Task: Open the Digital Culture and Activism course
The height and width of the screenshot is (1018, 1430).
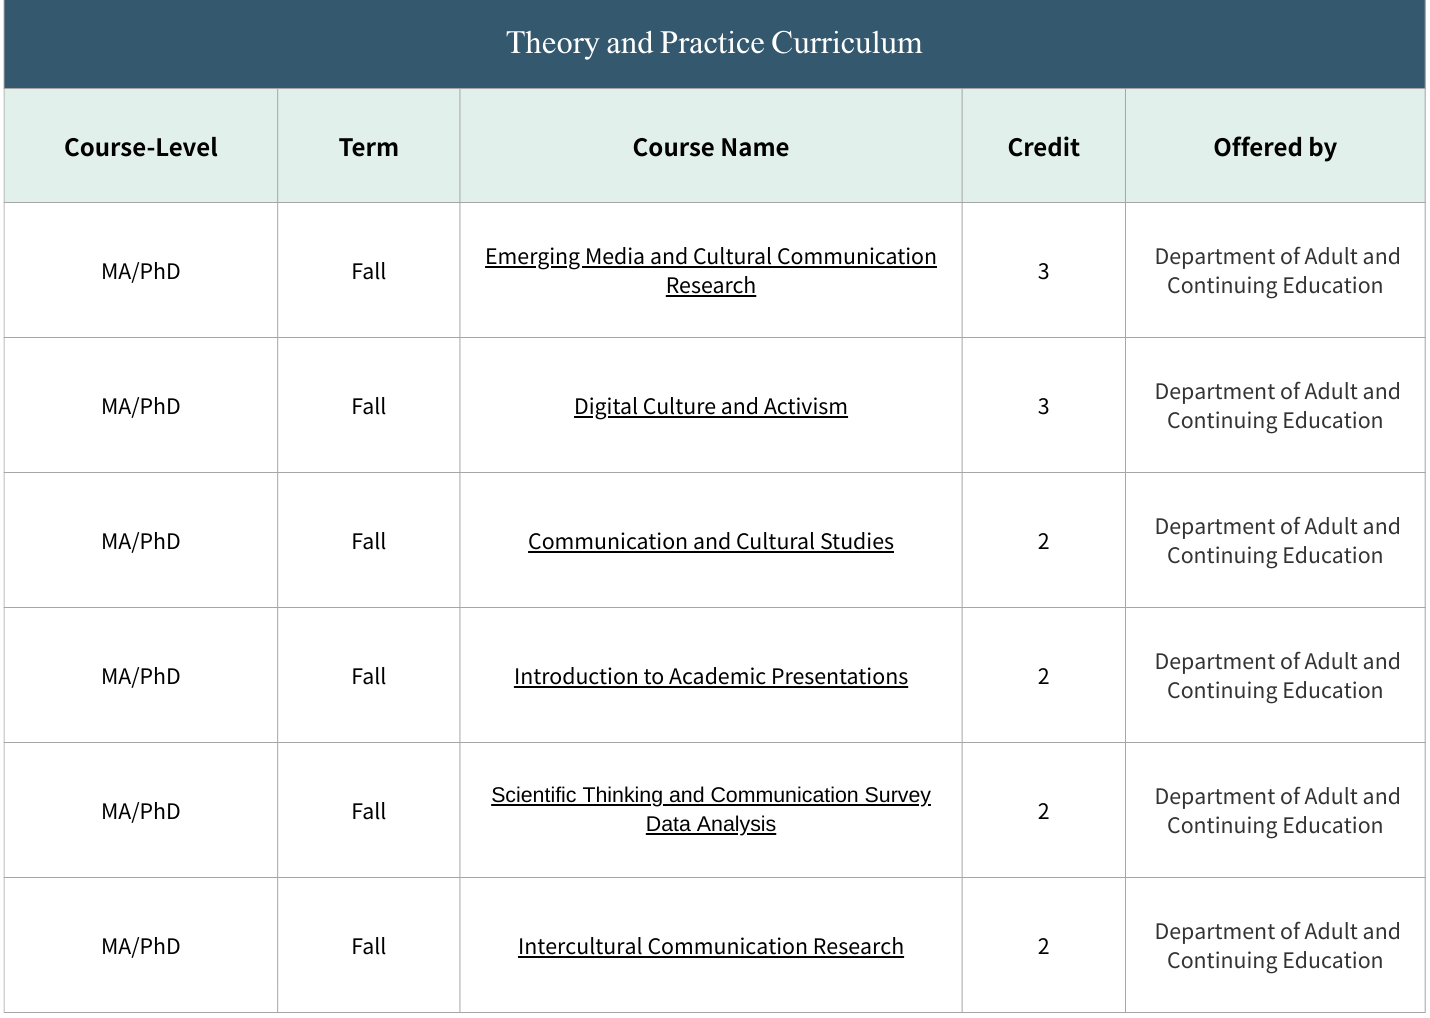Action: [710, 407]
